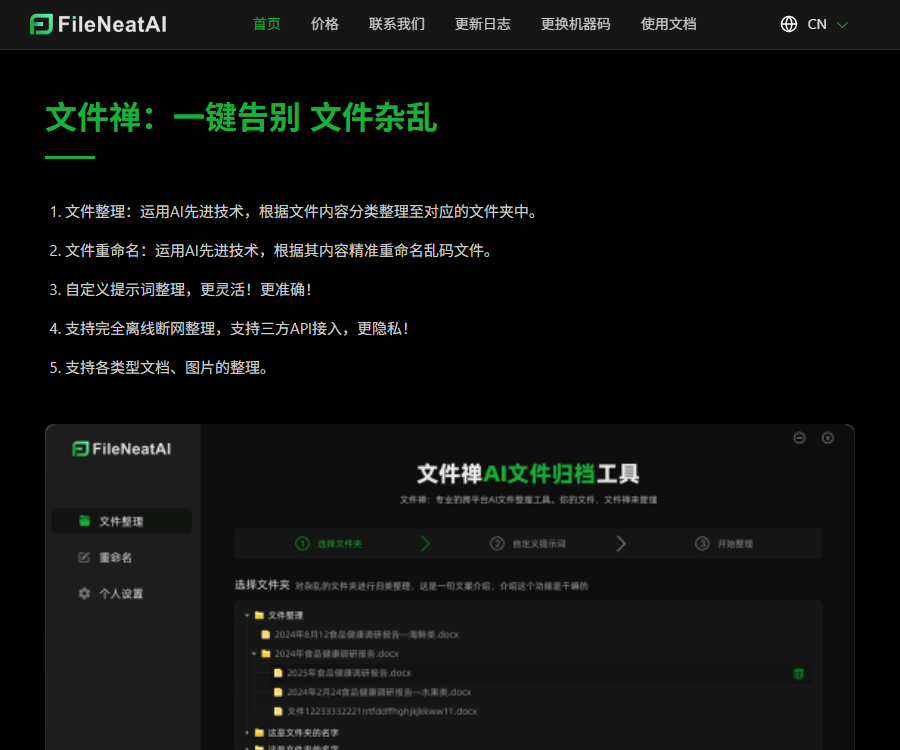Click the 文件禅 headline text
The width and height of the screenshot is (900, 750).
(241, 118)
